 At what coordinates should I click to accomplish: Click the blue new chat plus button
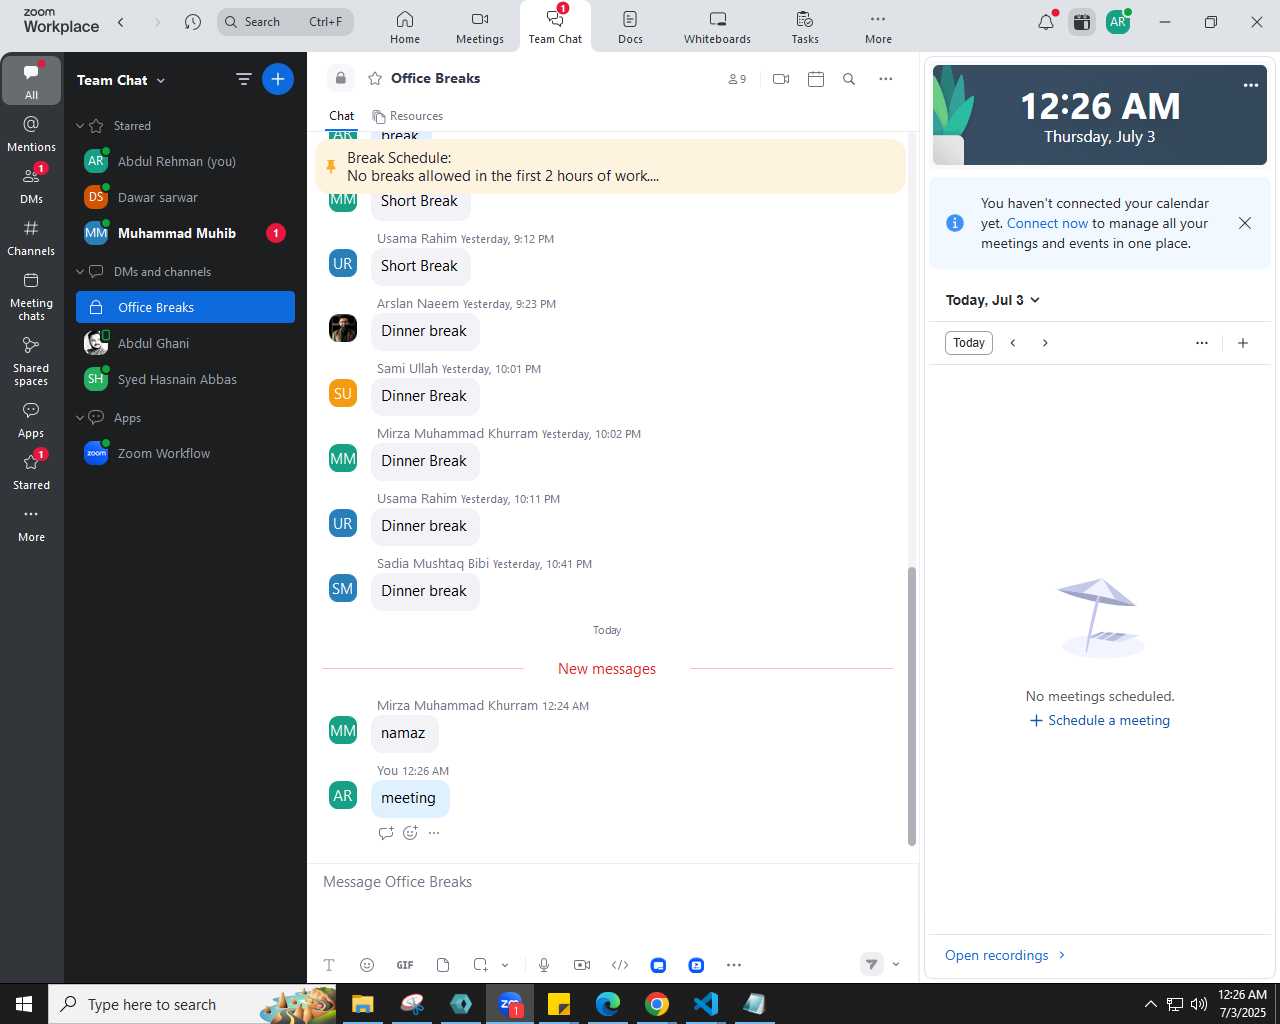coord(278,79)
